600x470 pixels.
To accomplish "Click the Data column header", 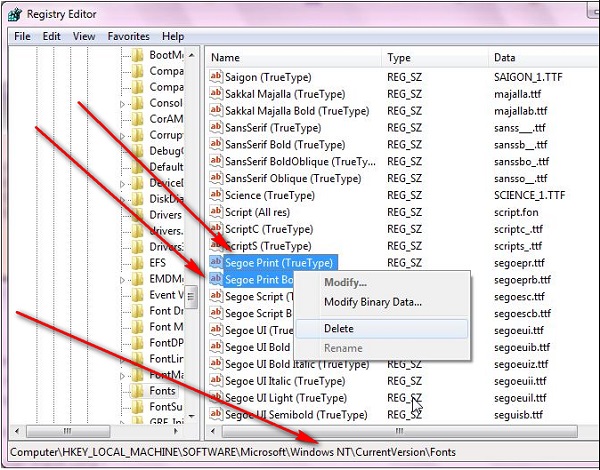I will click(504, 58).
